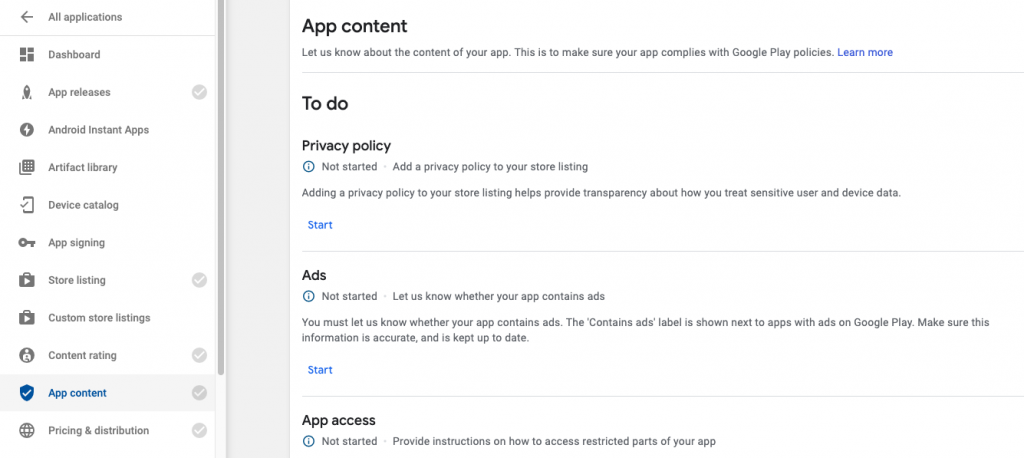The height and width of the screenshot is (458, 1024).
Task: Click the info icon under Ads
Action: point(308,297)
